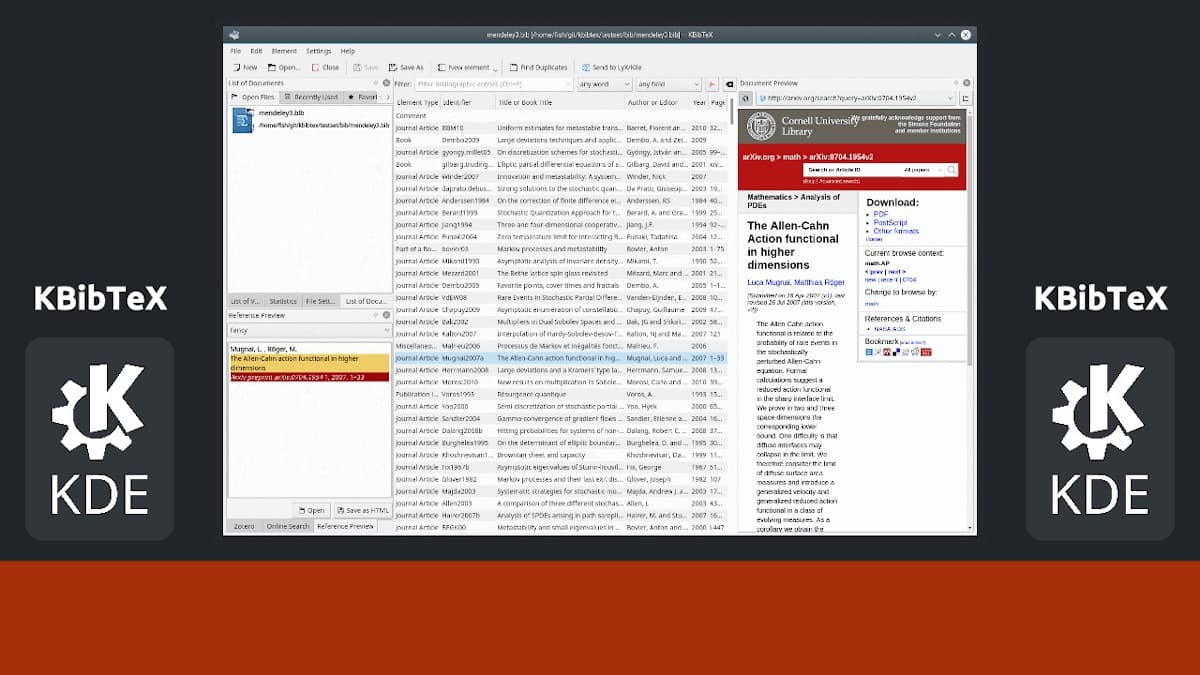Click the Luca Mugnai author link
The height and width of the screenshot is (675, 1200).
(x=769, y=283)
